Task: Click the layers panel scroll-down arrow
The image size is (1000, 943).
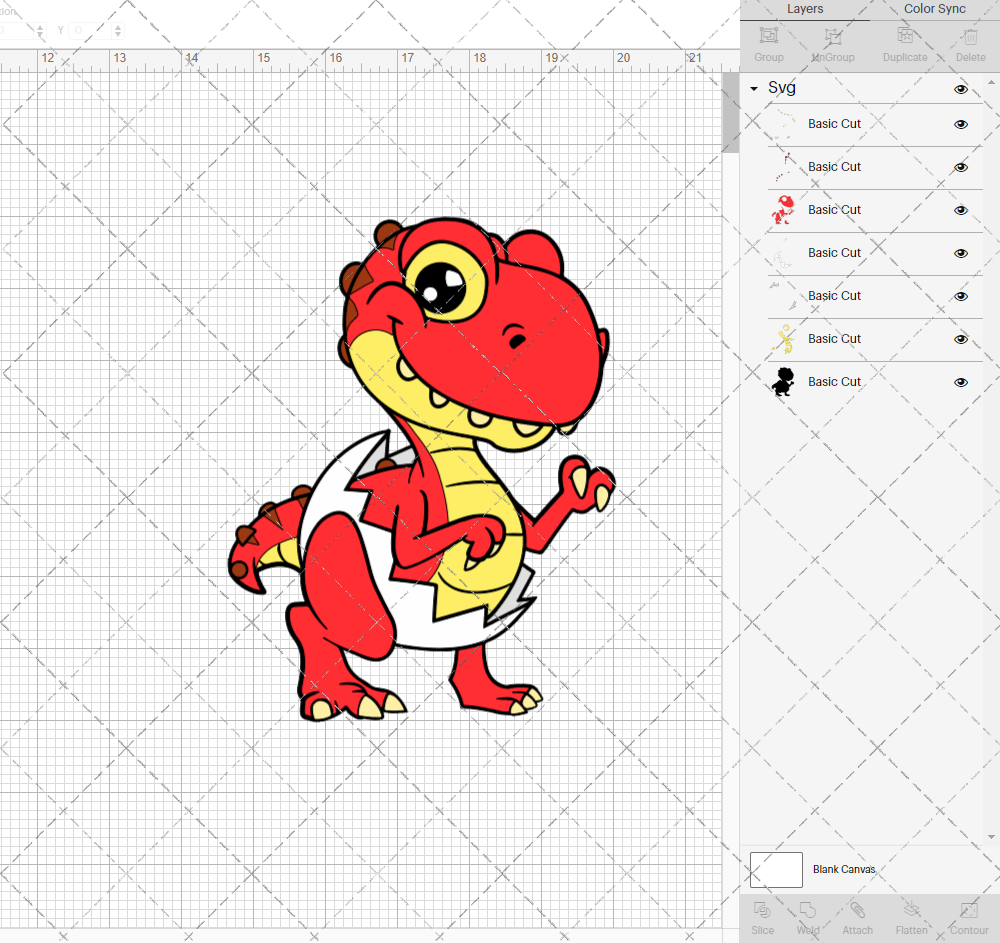Action: point(990,837)
